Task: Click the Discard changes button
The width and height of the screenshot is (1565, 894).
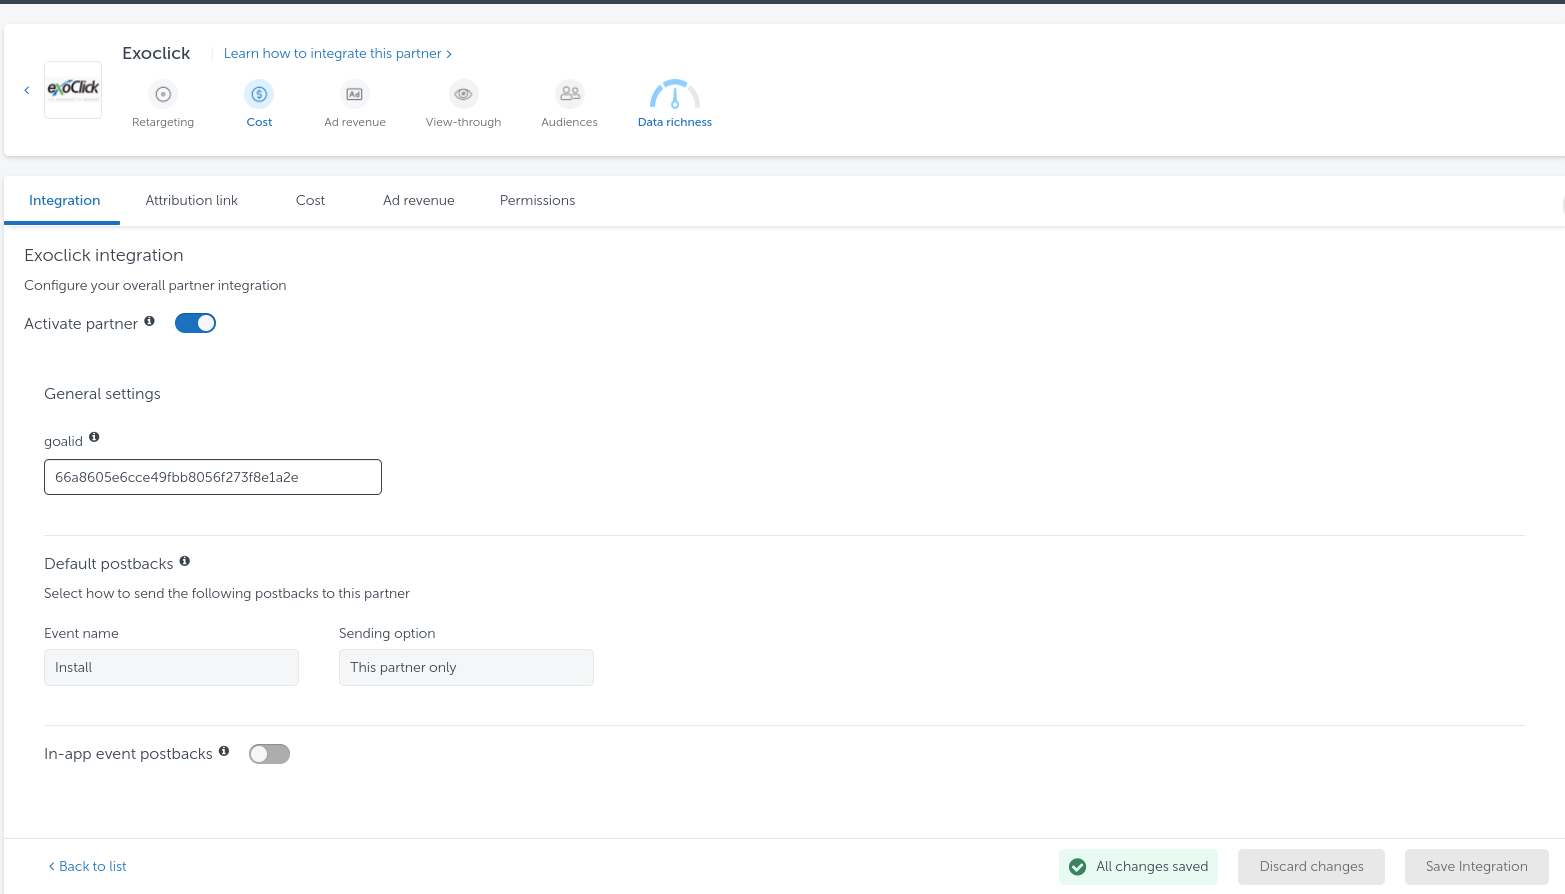Action: [x=1311, y=866]
